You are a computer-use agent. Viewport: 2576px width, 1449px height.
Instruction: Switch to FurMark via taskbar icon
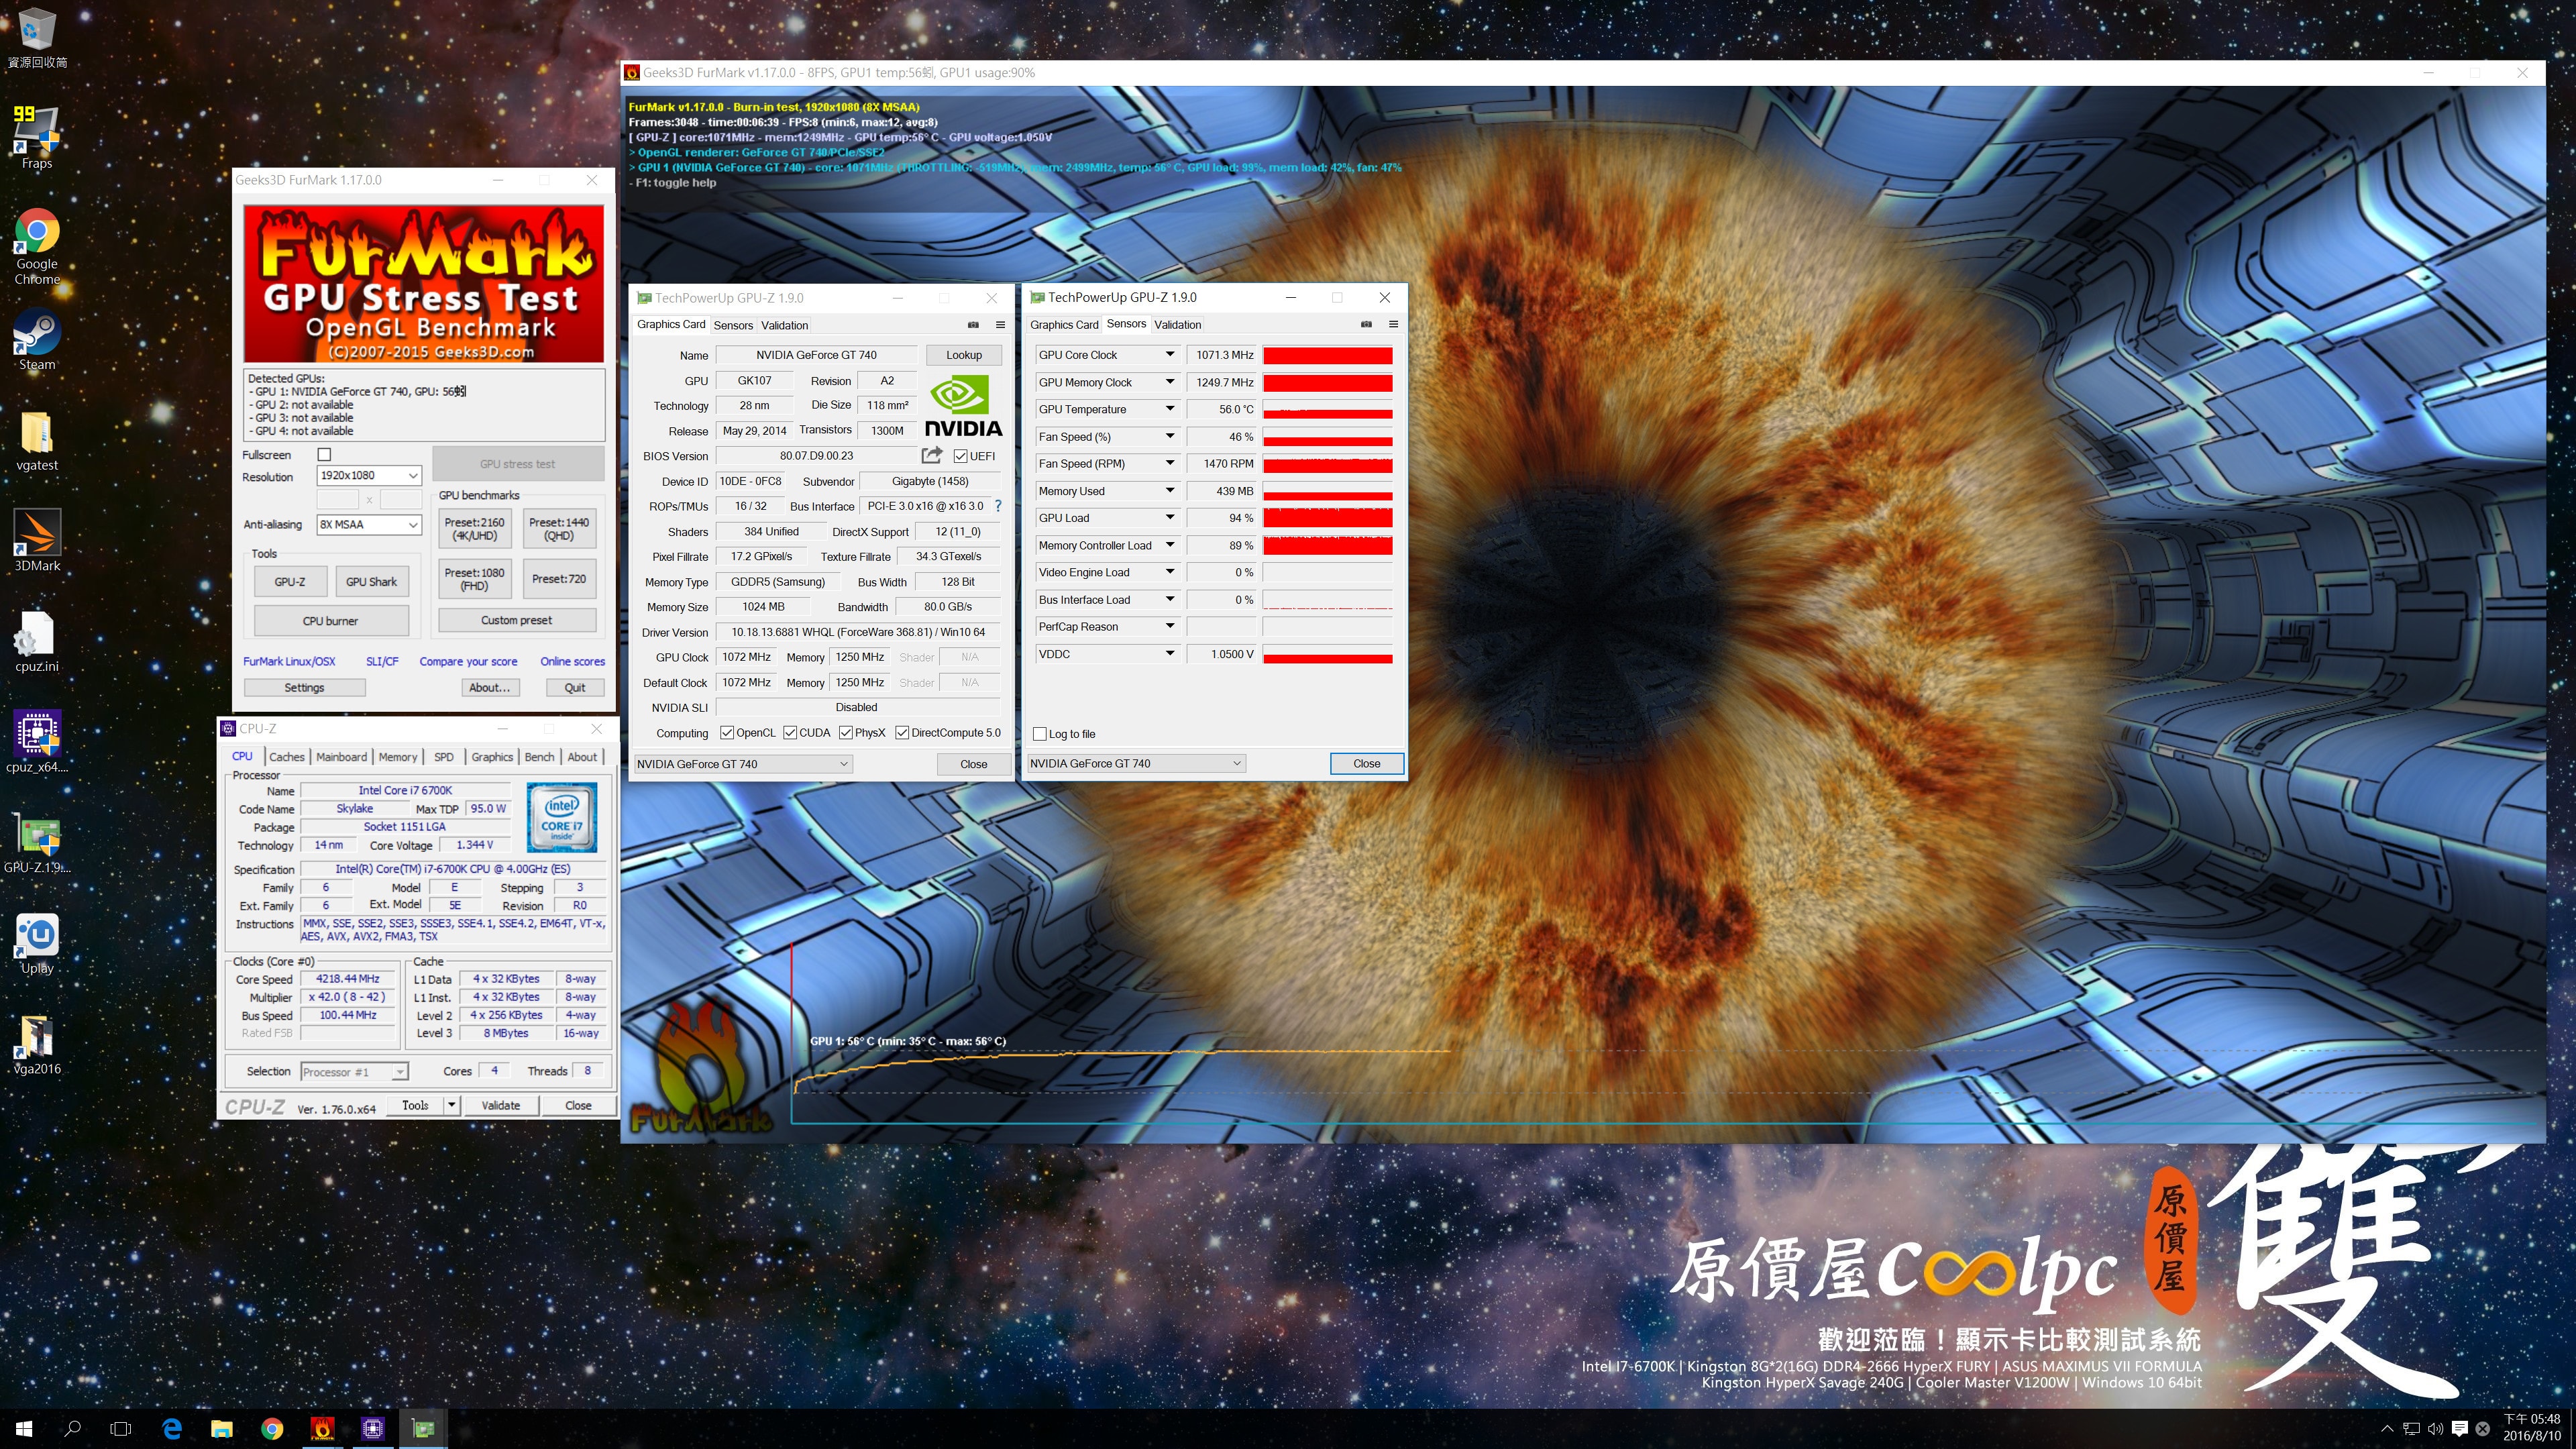coord(322,1429)
